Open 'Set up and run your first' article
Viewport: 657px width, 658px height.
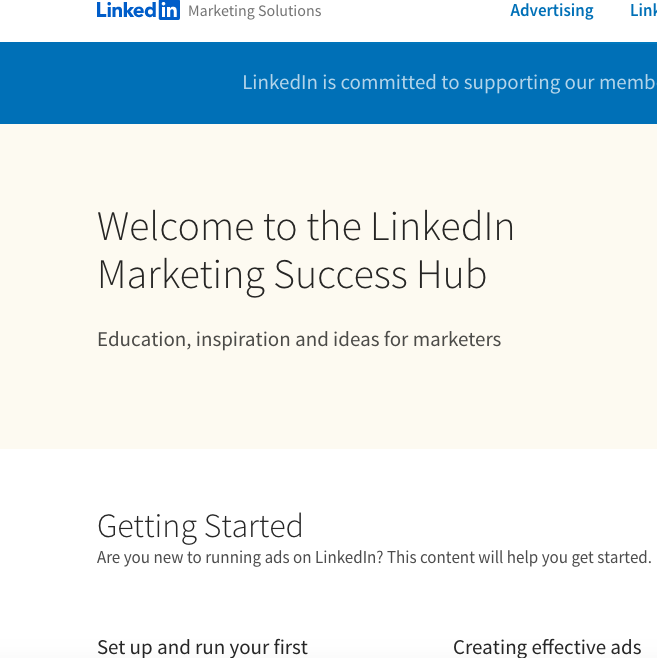203,647
